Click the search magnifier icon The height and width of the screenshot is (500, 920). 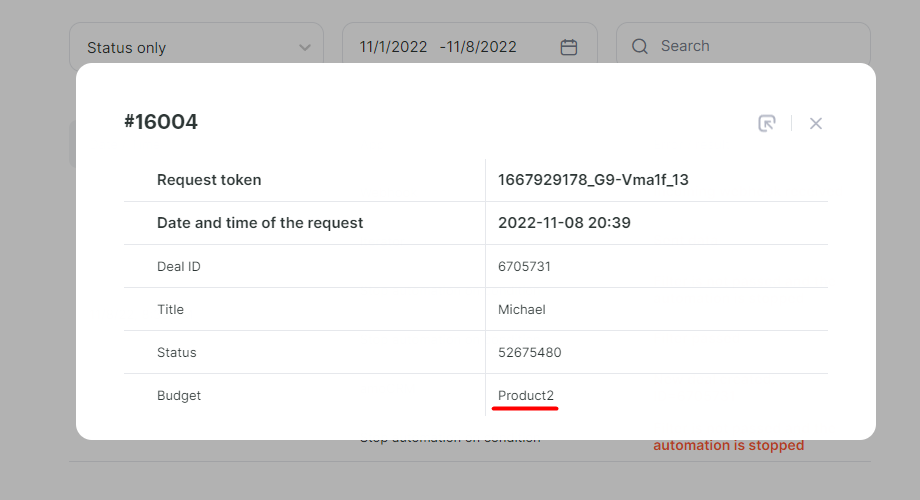pos(640,46)
